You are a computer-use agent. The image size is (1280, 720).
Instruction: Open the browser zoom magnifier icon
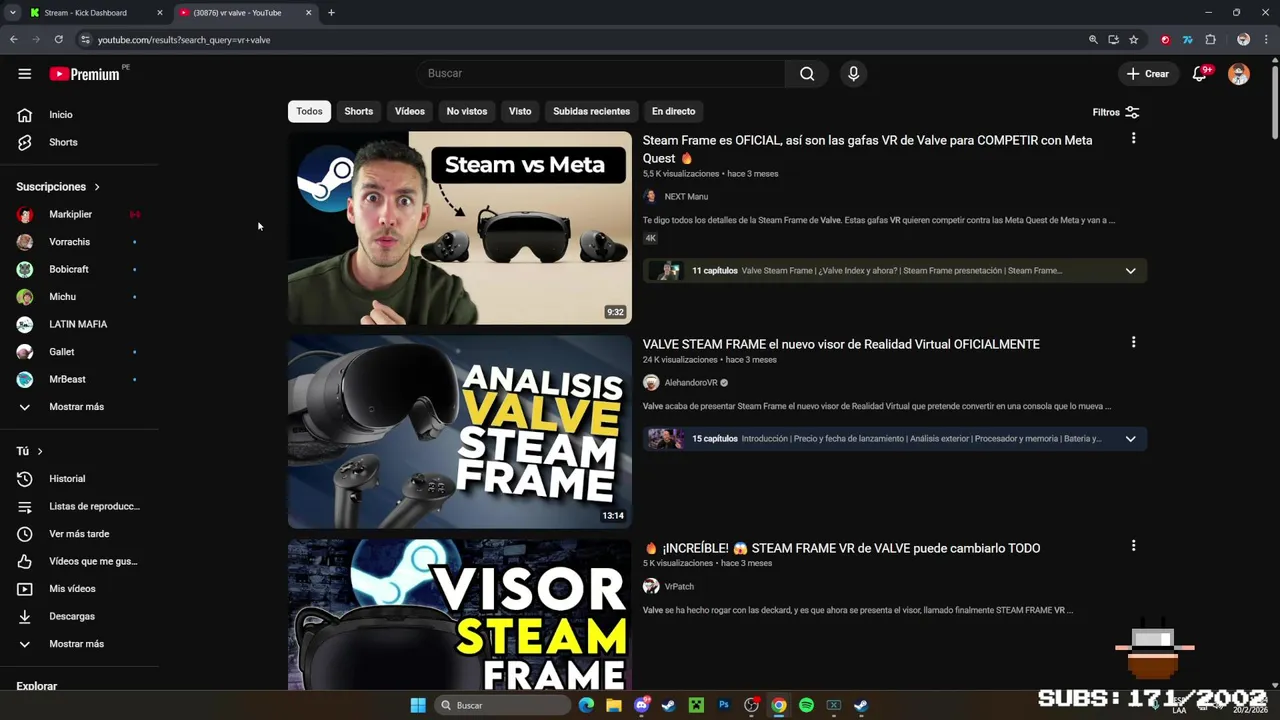[1093, 40]
